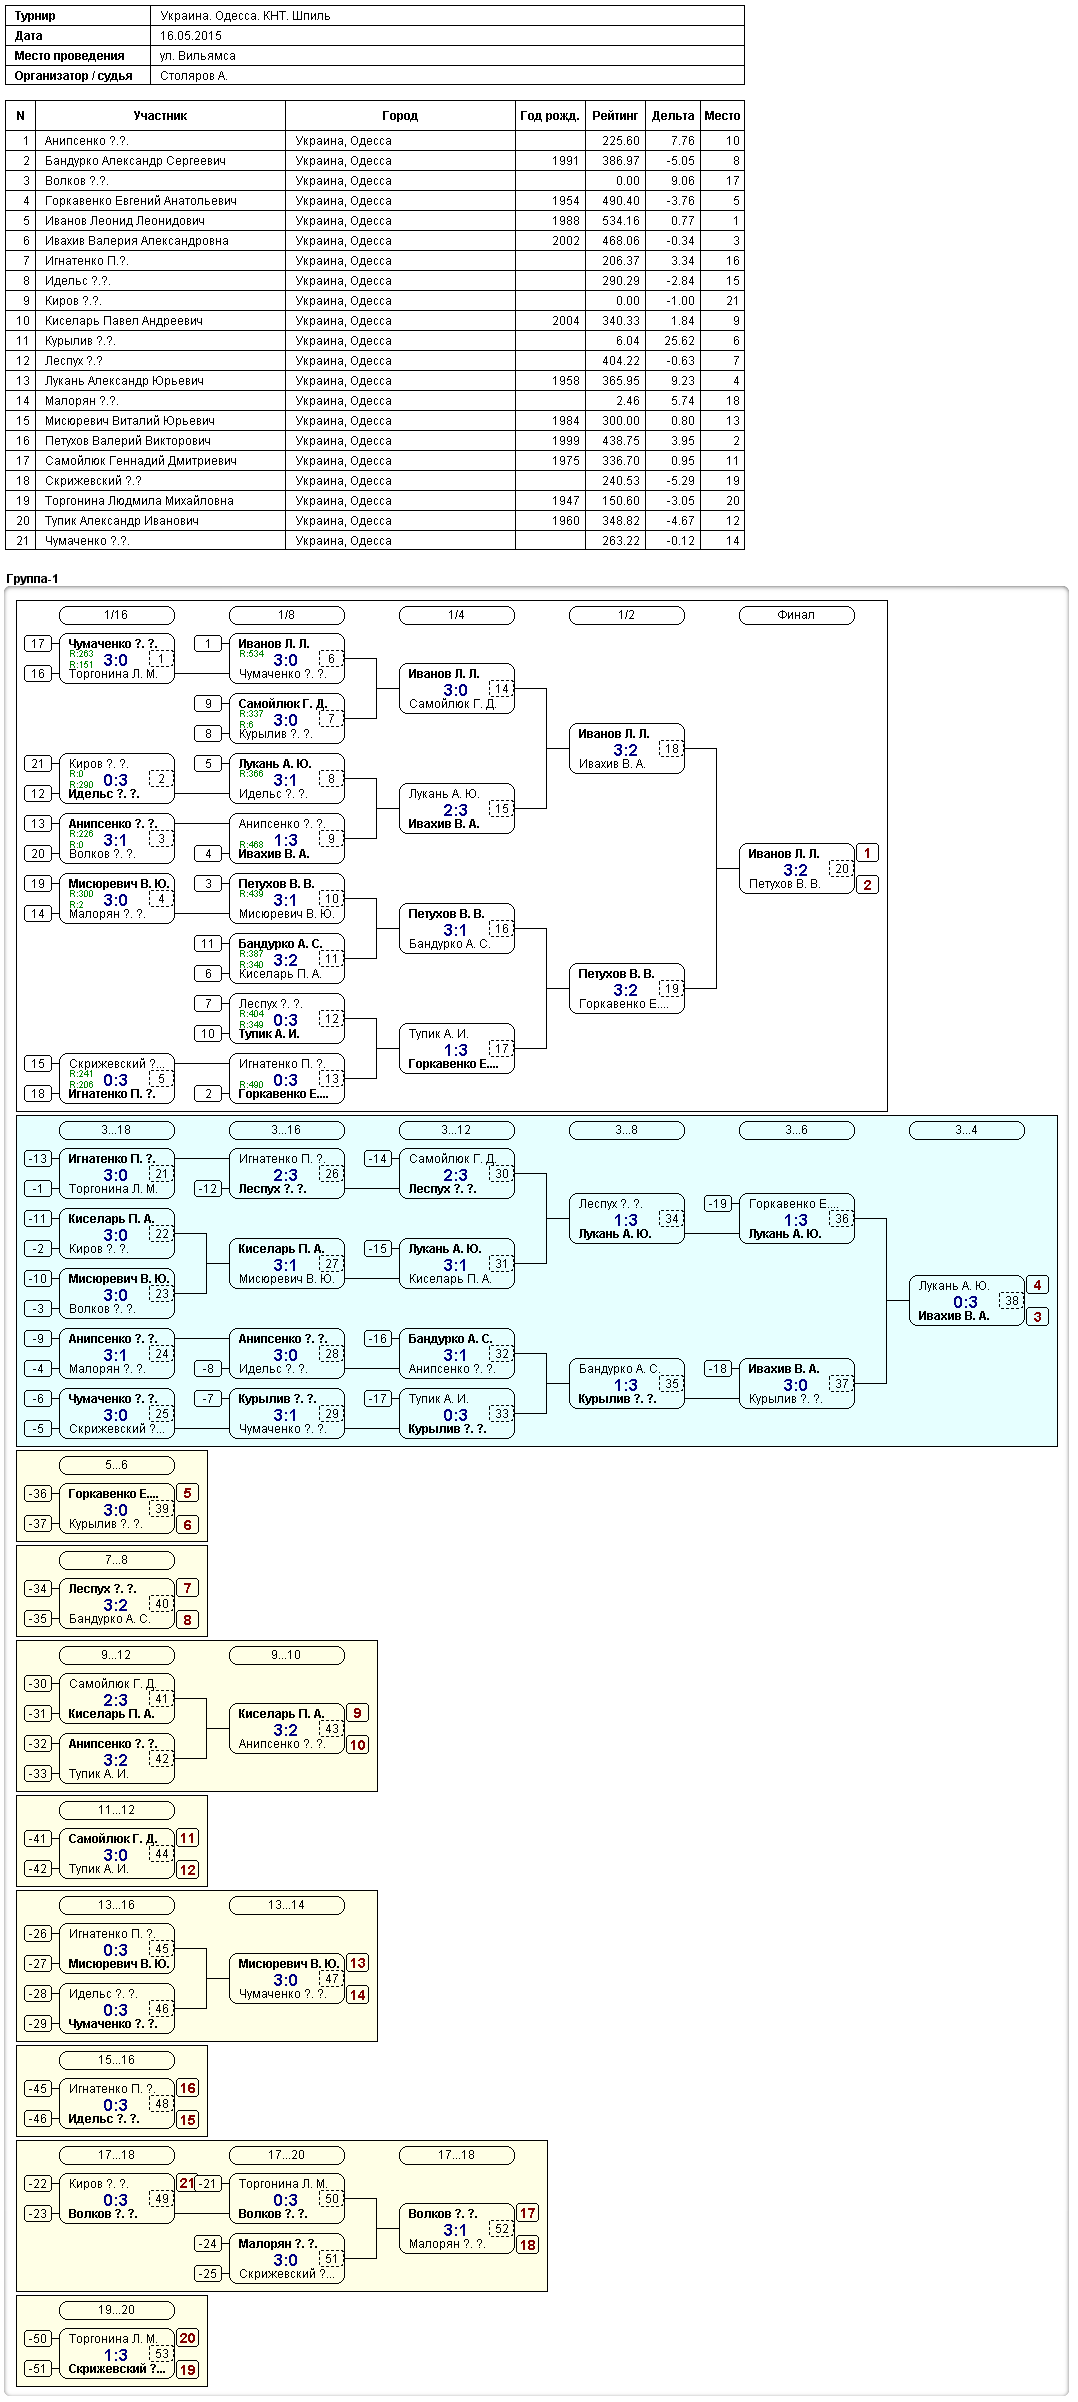1078x2402 pixels.
Task: Click the red place badge 13 beside Мисюревич
Action: point(358,1963)
